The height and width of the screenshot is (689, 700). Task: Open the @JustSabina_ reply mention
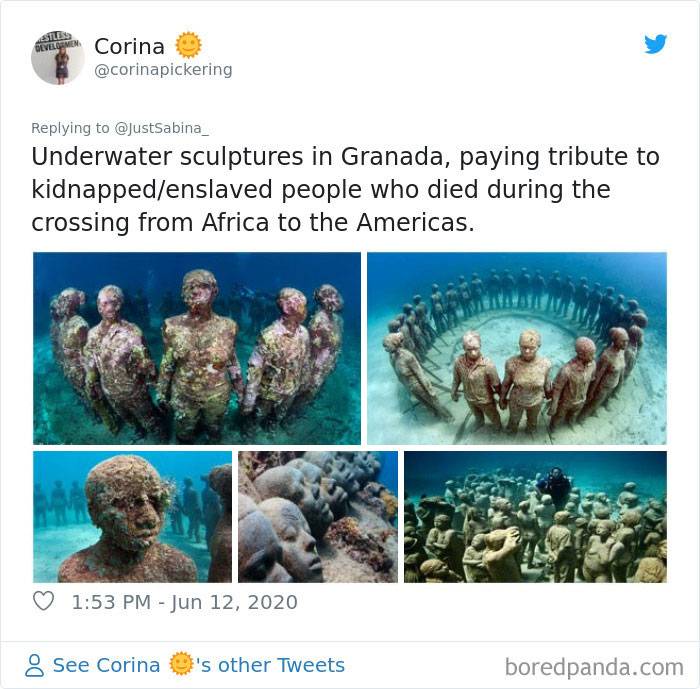coord(162,128)
